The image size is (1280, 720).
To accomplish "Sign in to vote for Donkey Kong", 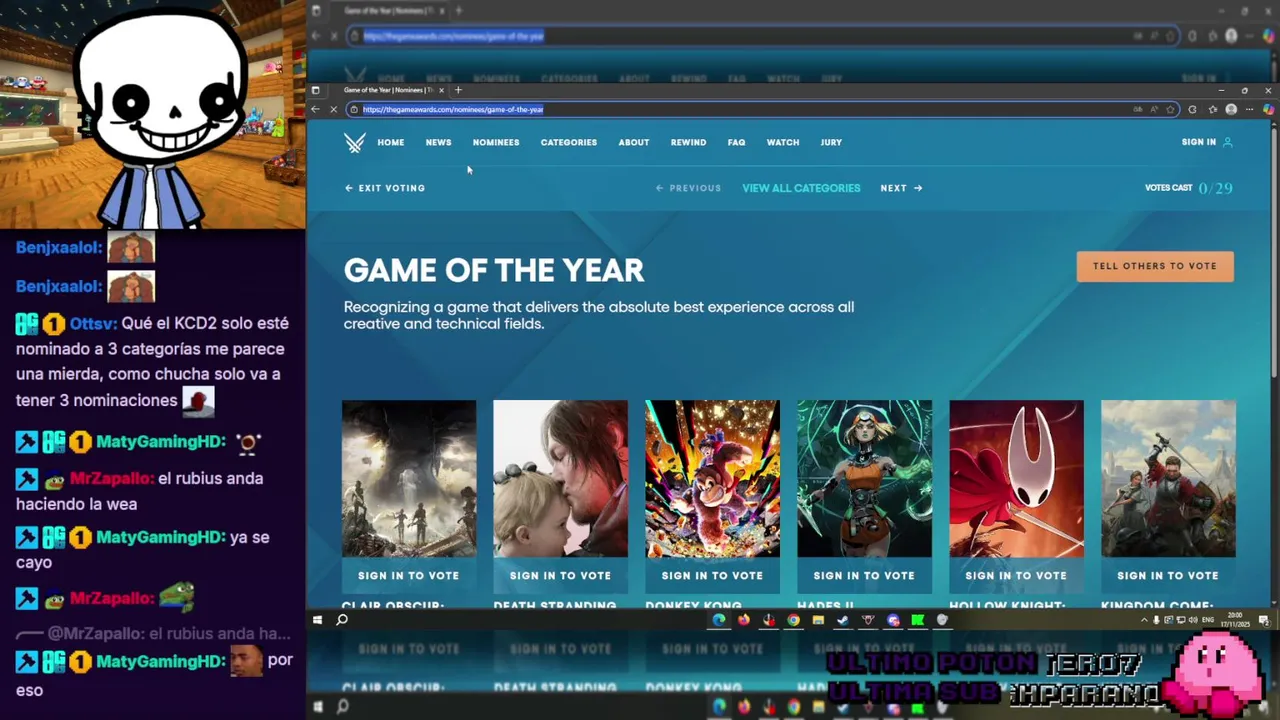I will [x=712, y=576].
